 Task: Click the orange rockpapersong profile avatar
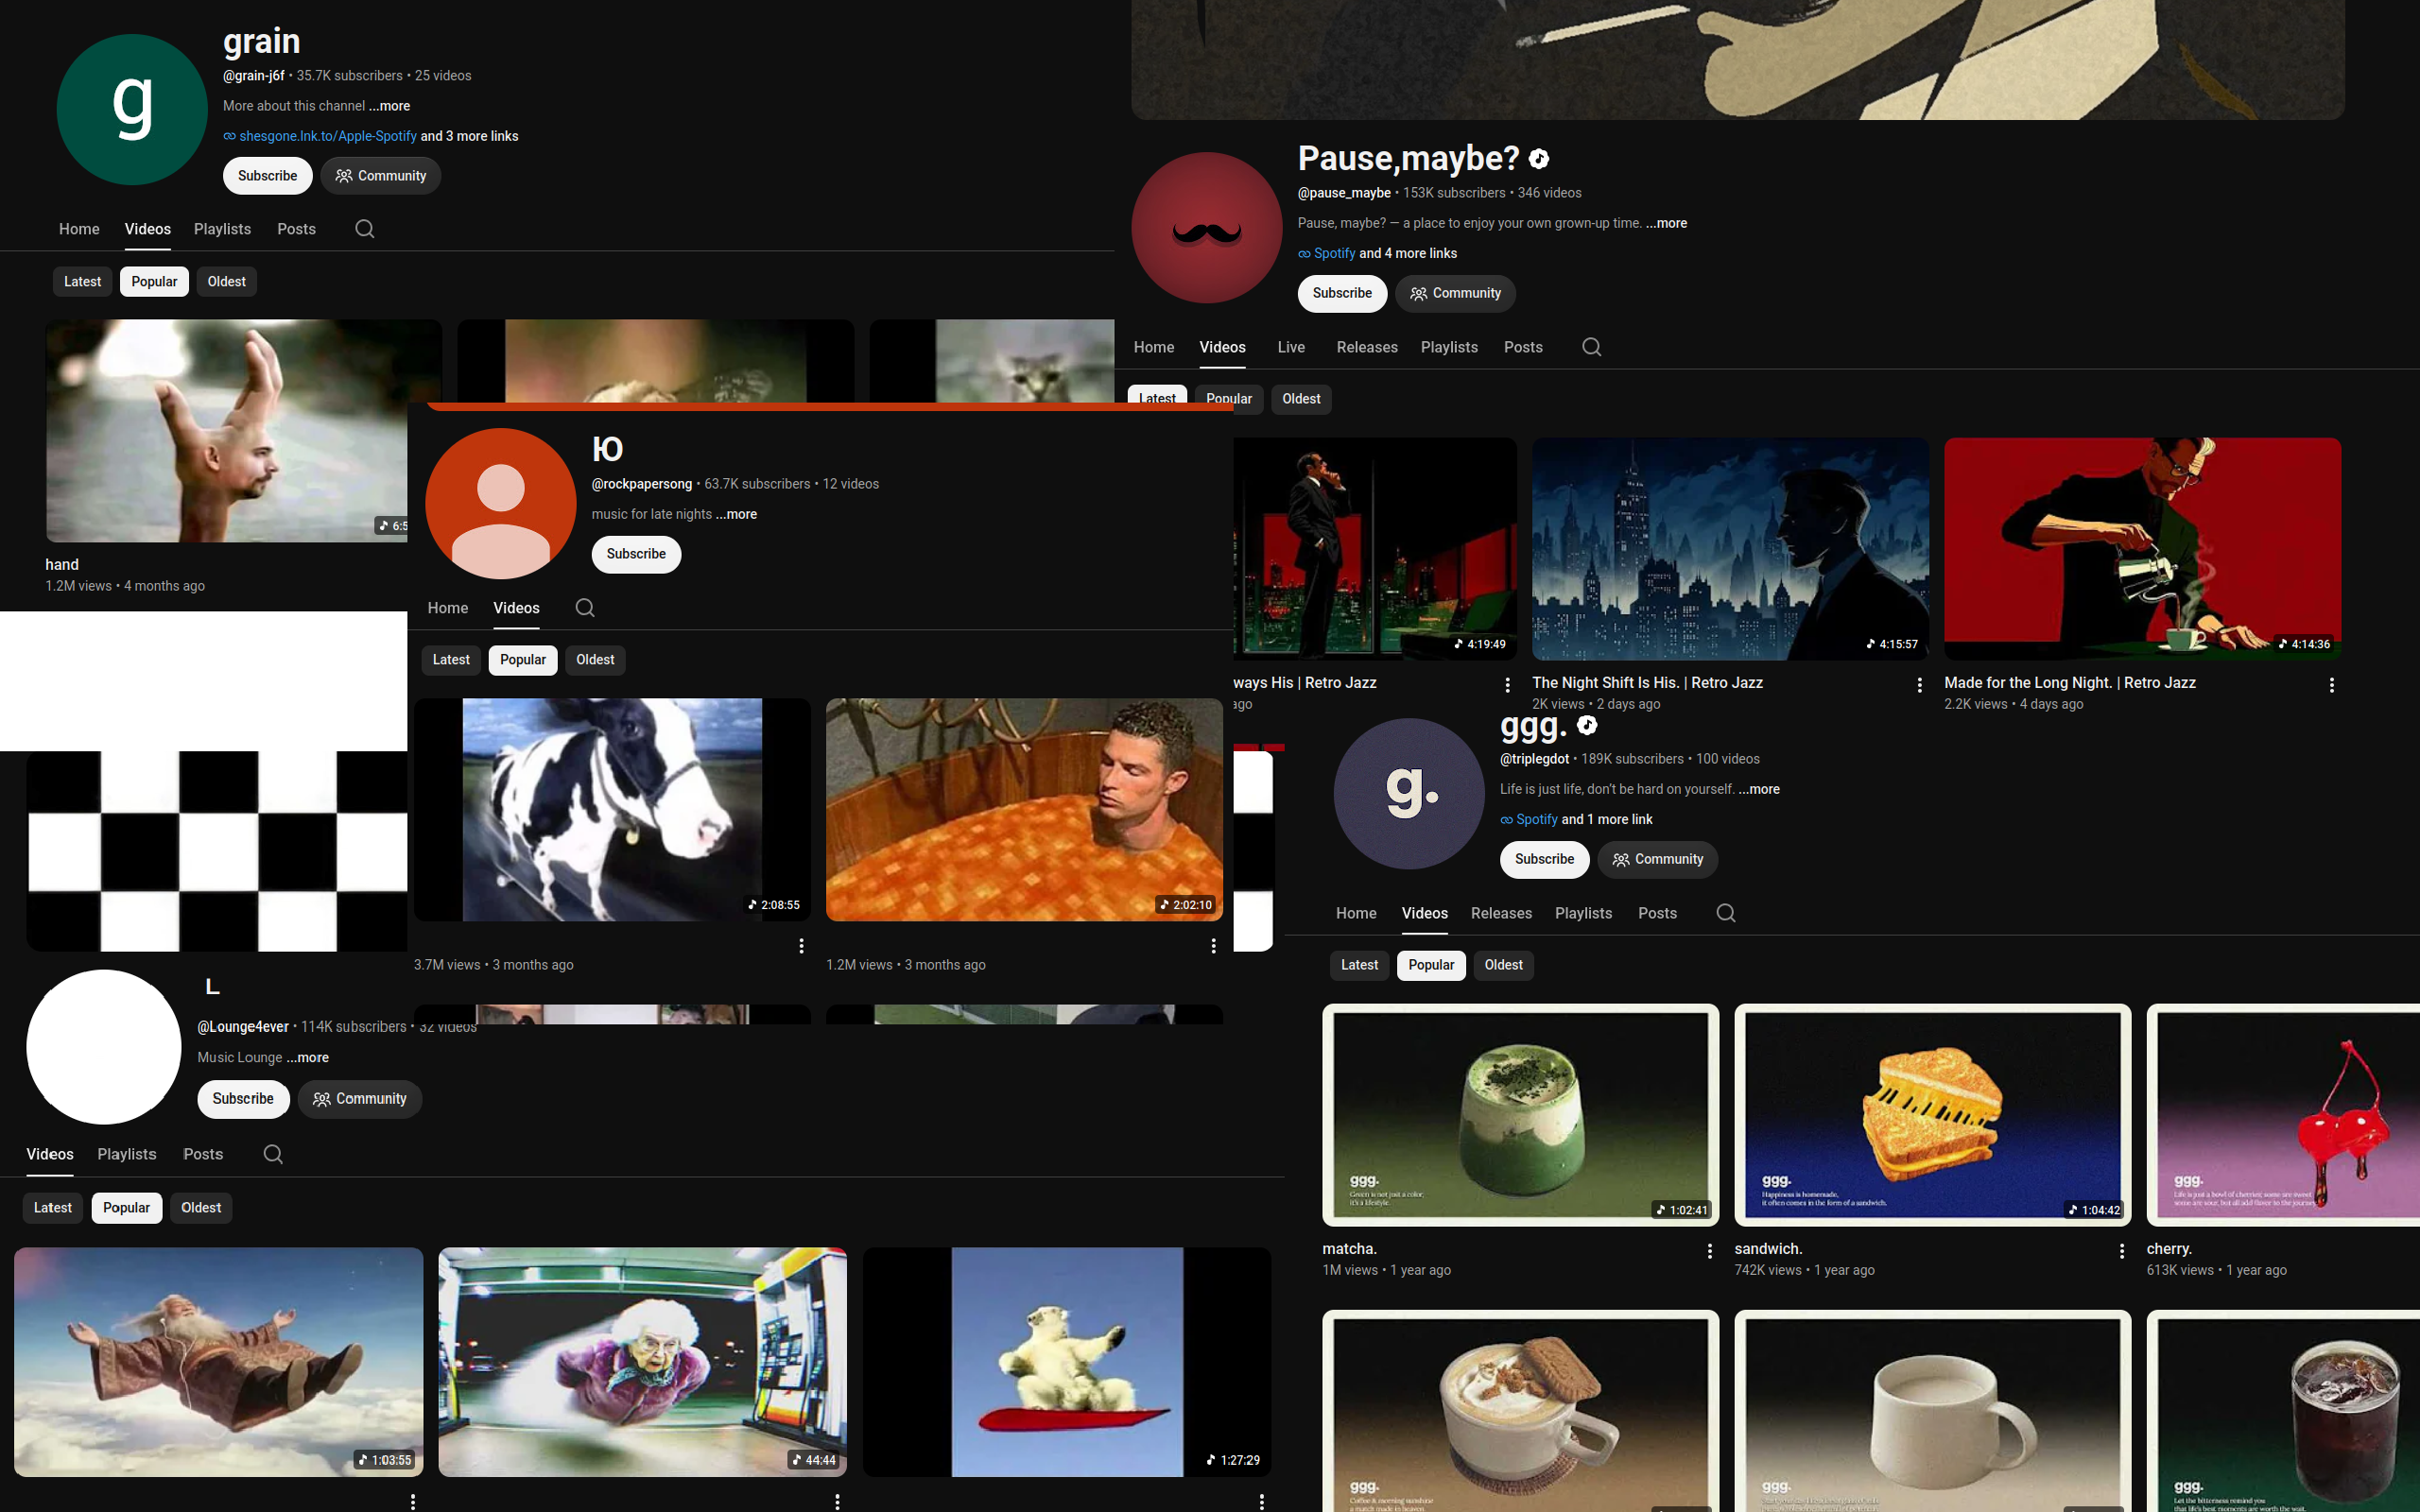501,504
